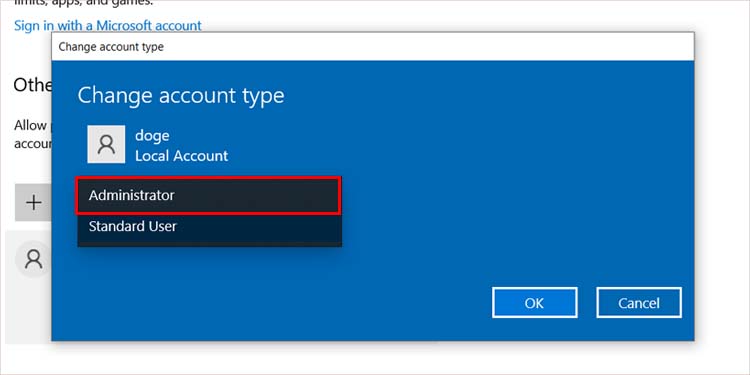
Task: Click the Change account type title bar
Action: click(373, 47)
